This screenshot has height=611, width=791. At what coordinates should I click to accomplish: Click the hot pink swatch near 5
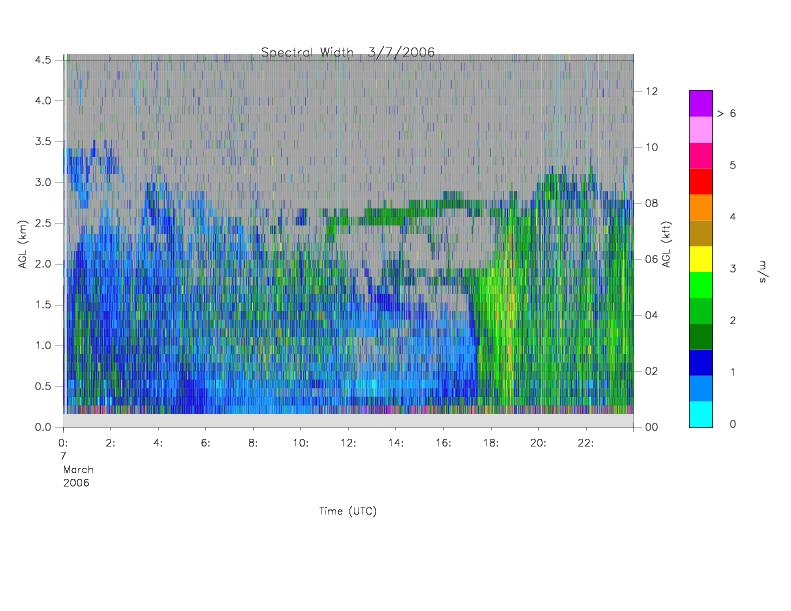(701, 156)
